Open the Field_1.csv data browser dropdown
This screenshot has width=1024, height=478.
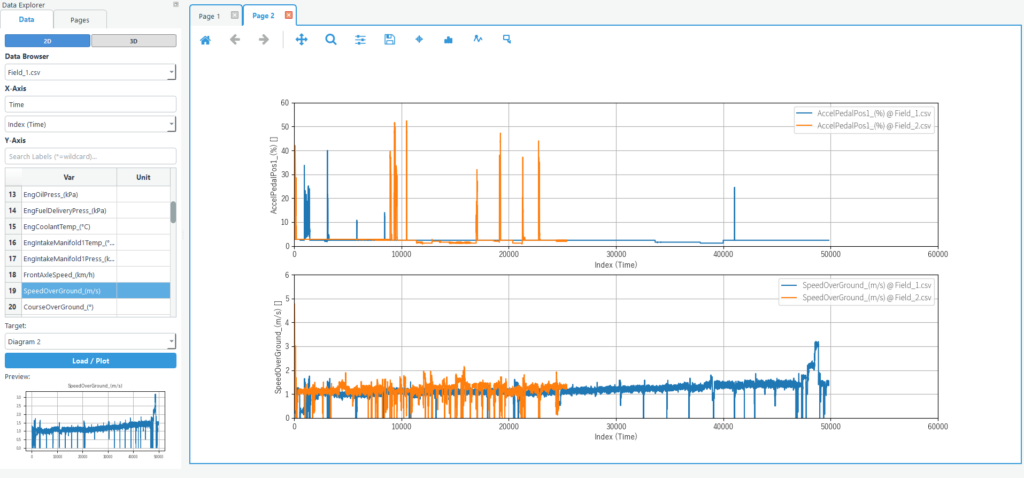[90, 73]
